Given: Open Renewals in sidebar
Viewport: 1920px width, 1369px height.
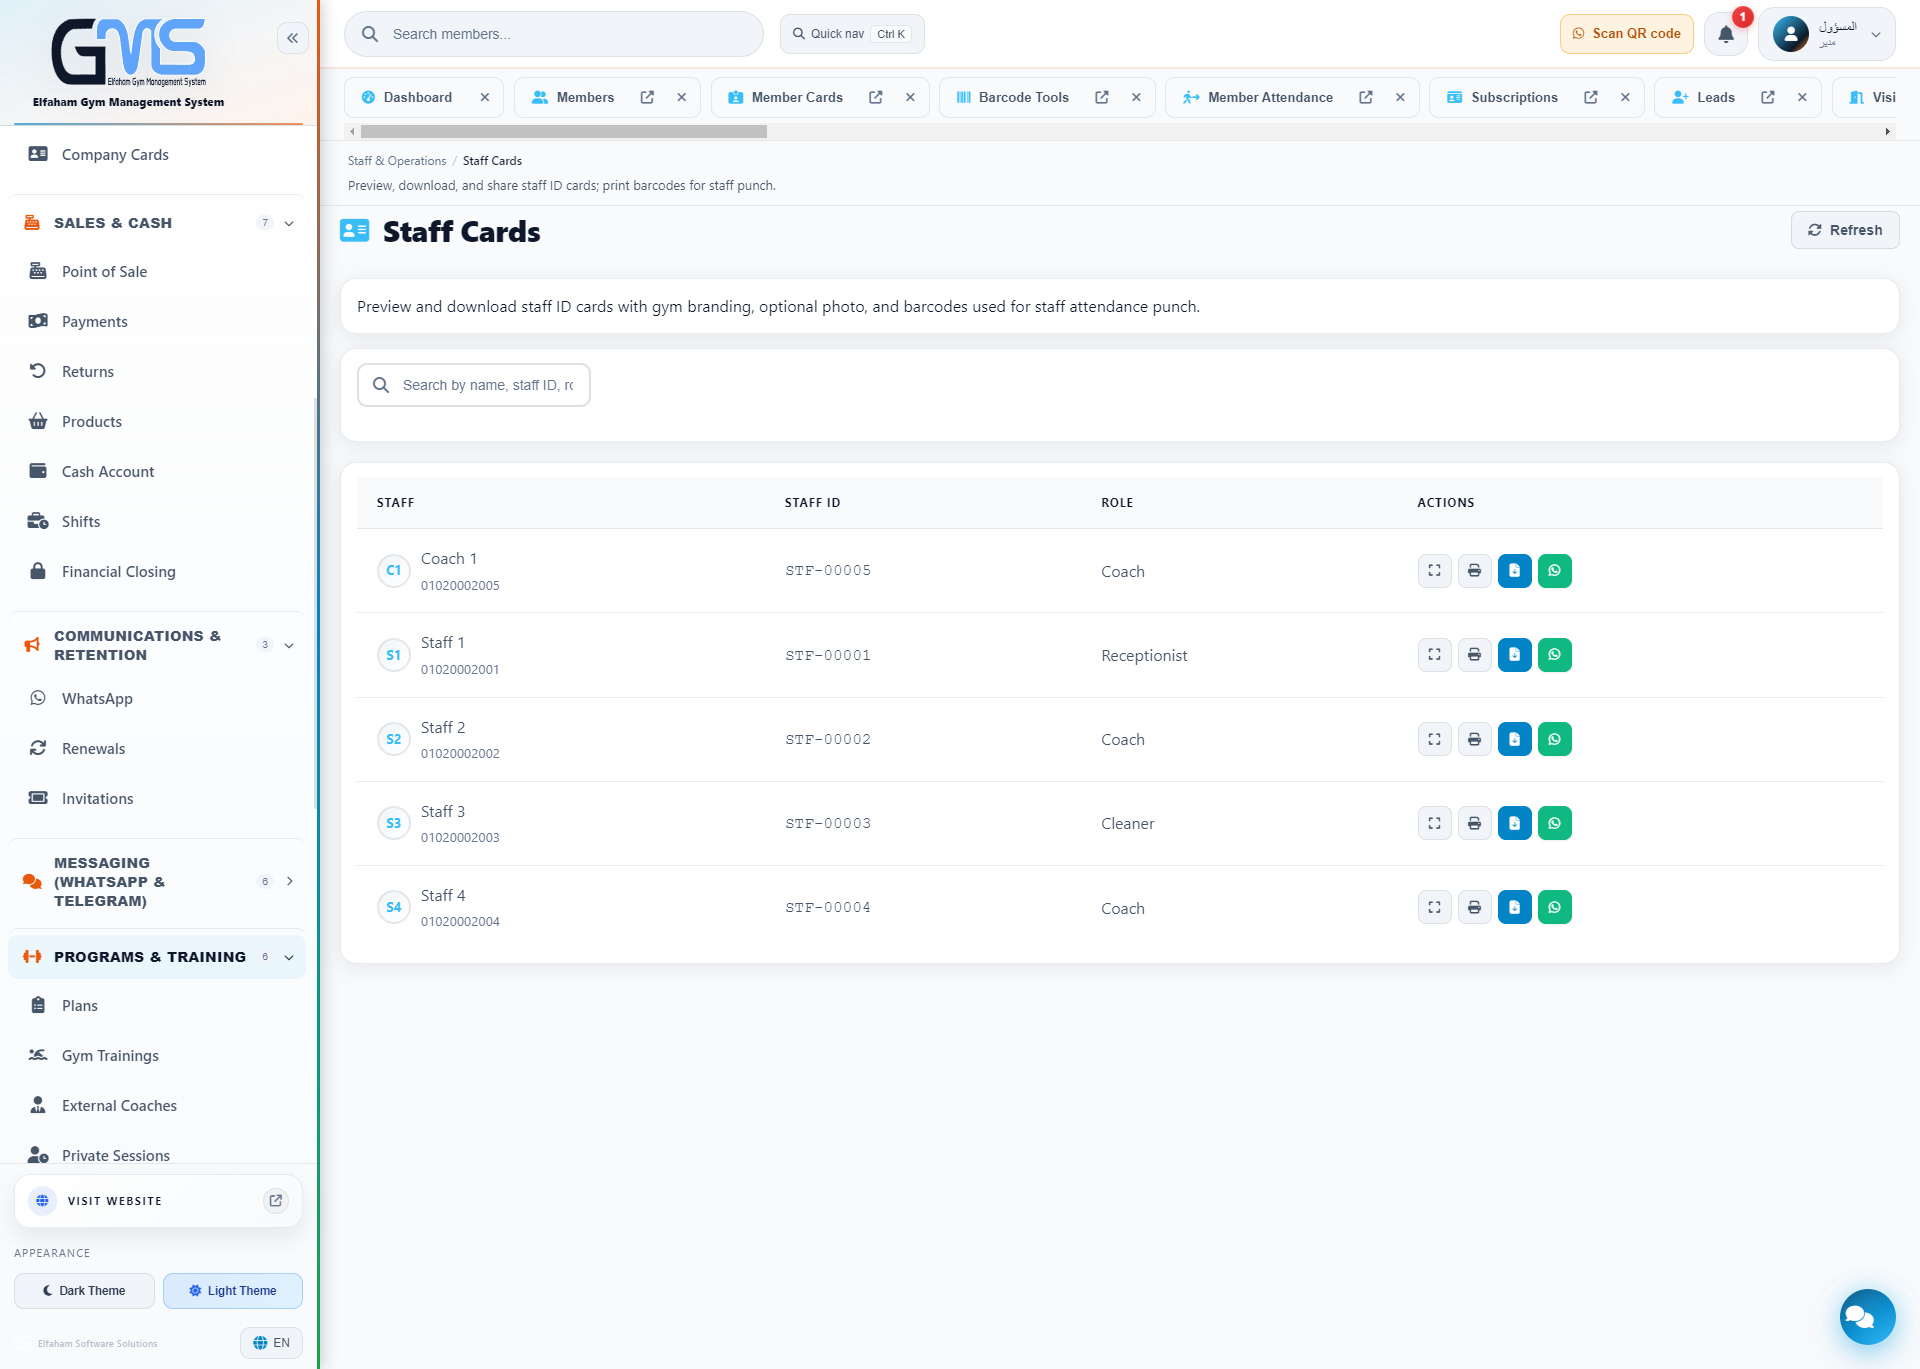Looking at the screenshot, I should pyautogui.click(x=93, y=749).
